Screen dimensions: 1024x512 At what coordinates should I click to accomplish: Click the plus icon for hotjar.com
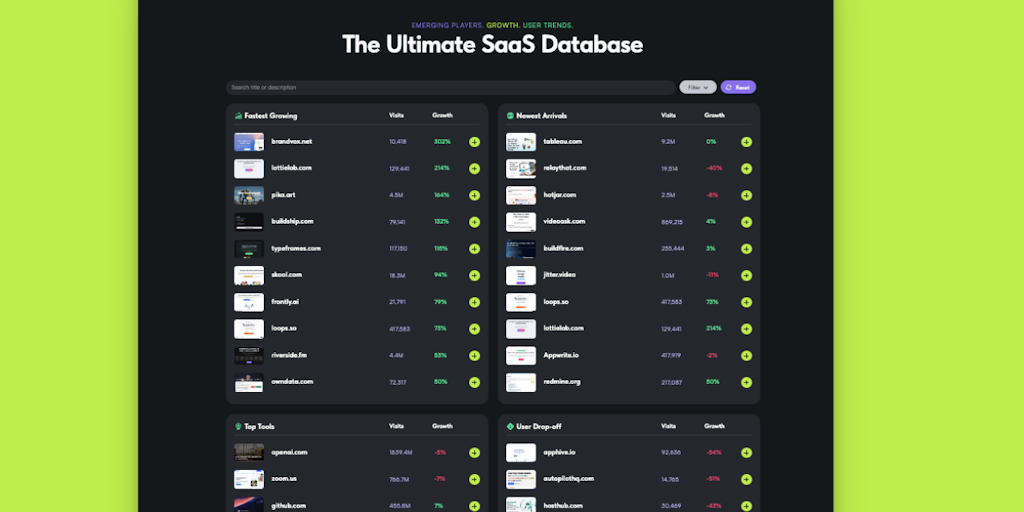click(746, 195)
